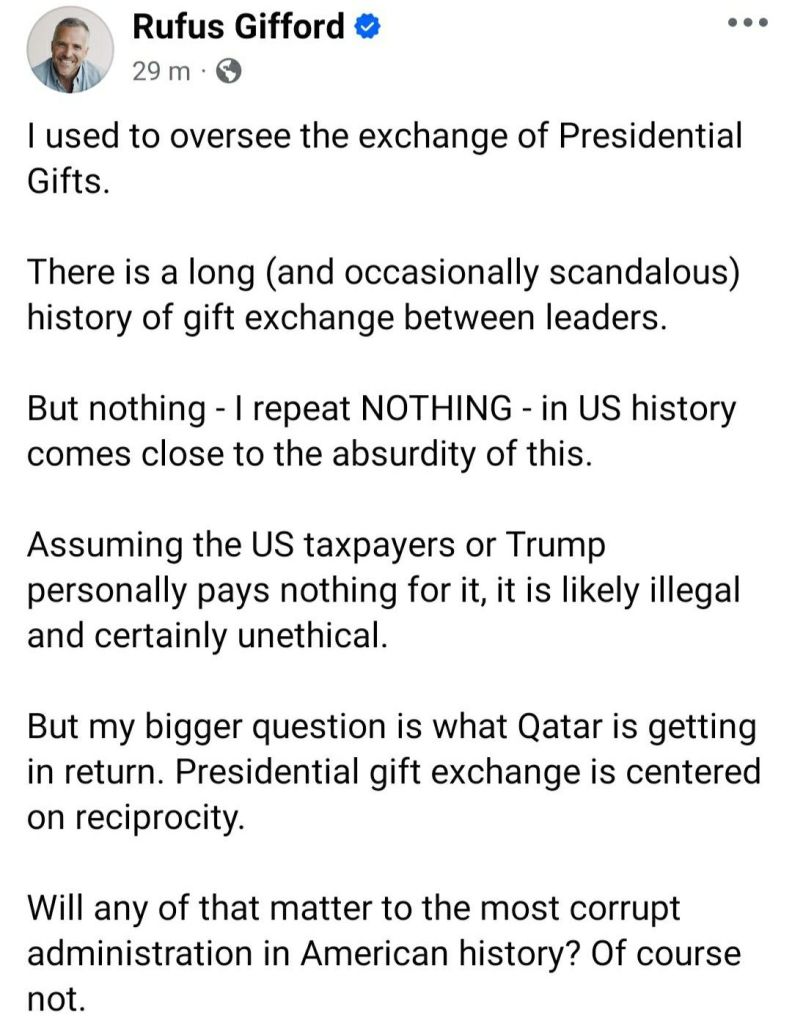Click the word "Trump" in the post
Viewport: 792px width, 1023px height.
[553, 545]
